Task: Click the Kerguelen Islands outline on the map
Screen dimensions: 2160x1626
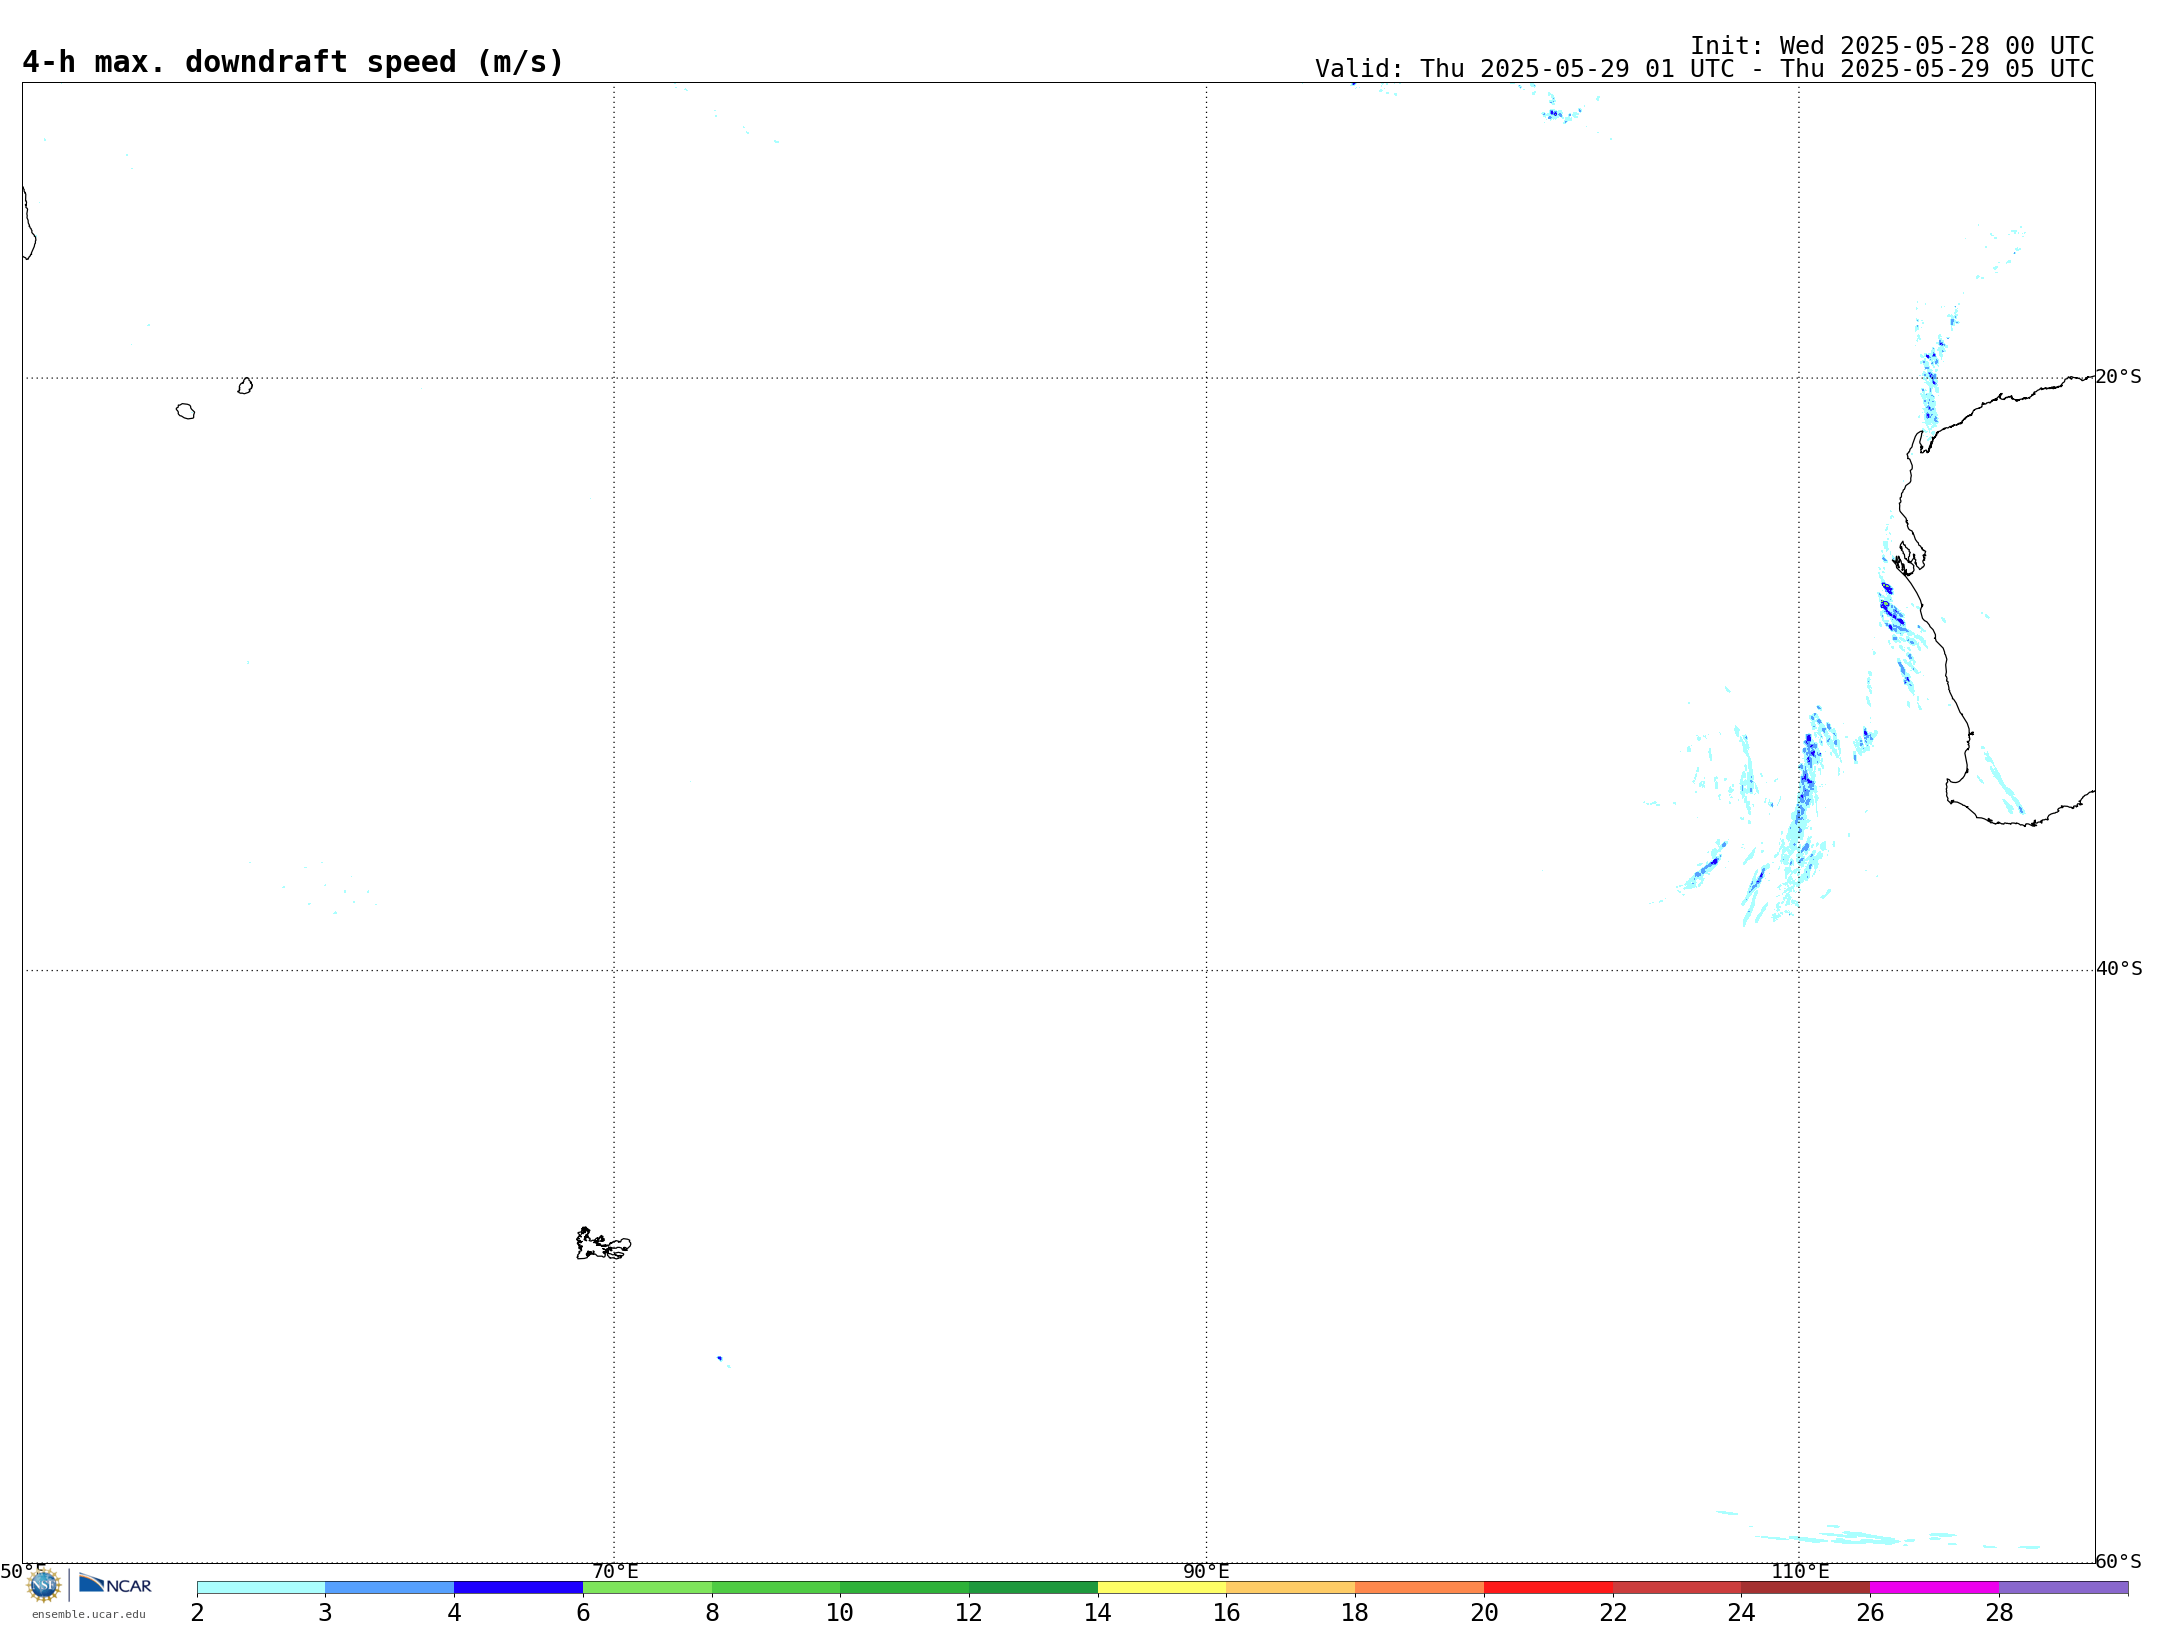Action: [603, 1244]
